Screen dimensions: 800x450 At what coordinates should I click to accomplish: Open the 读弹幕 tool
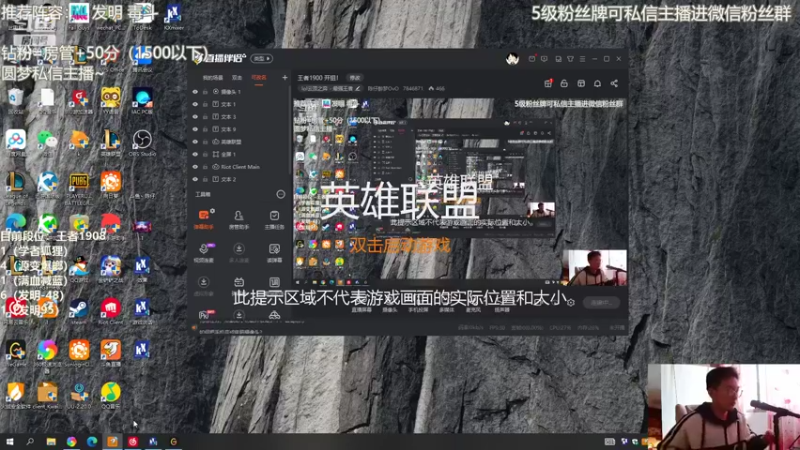tap(274, 253)
